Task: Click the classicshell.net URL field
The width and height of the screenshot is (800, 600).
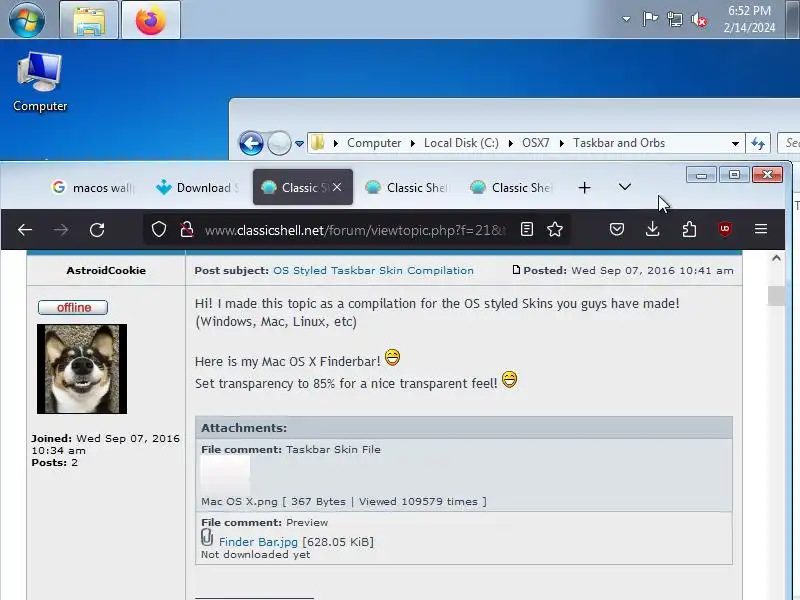Action: tap(355, 230)
